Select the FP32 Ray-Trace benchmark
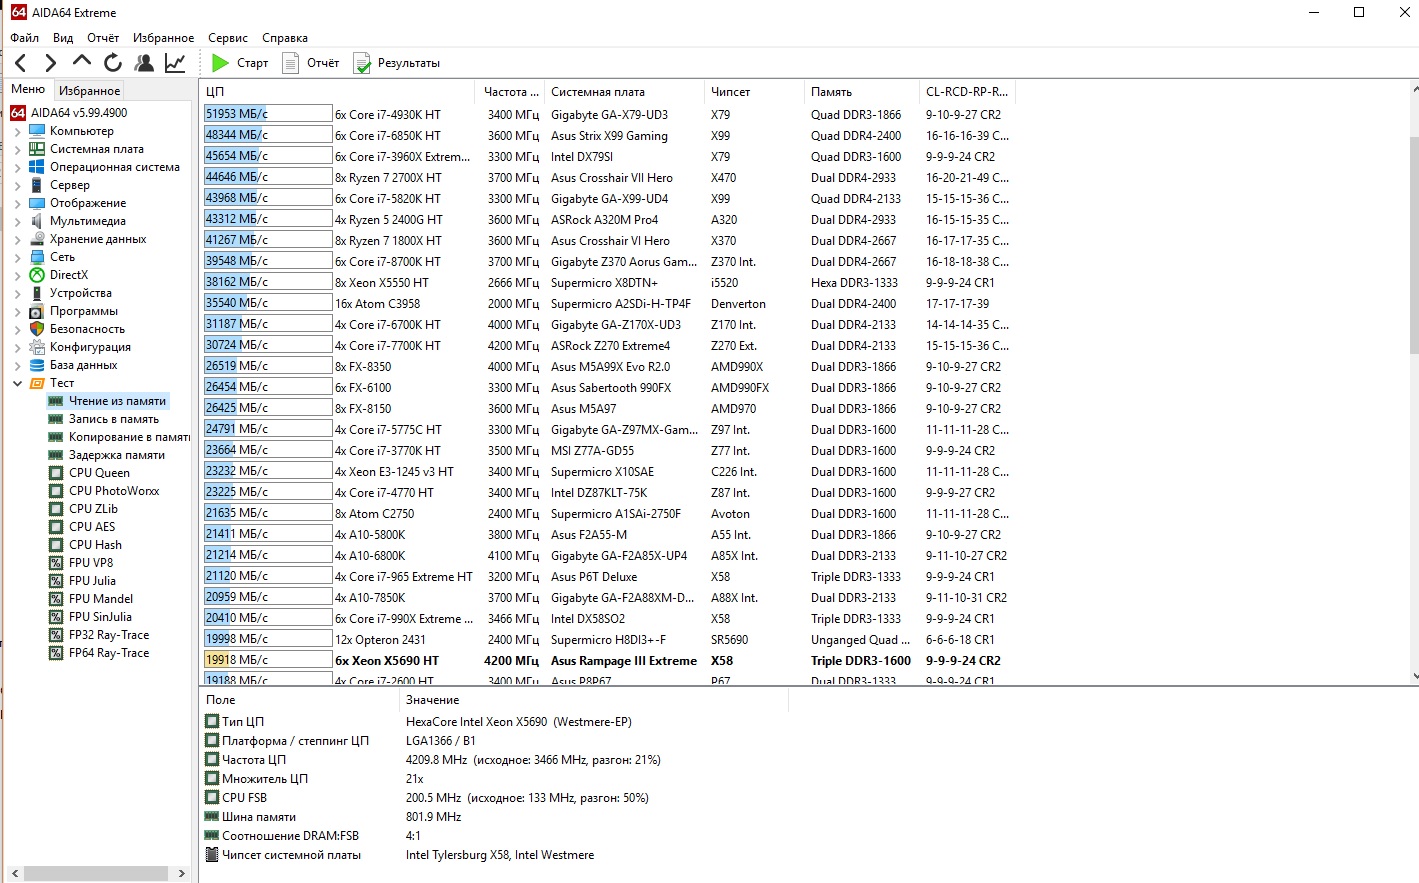 click(x=109, y=635)
